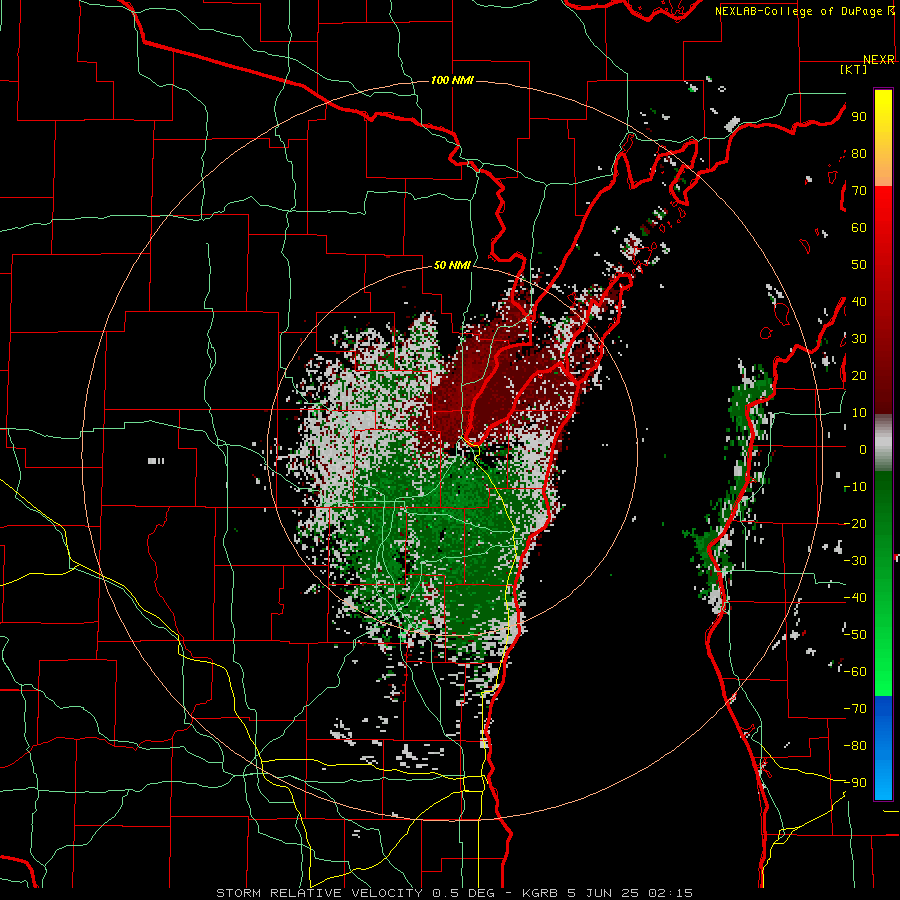Click the 70 value on the velocity scale

tap(859, 191)
